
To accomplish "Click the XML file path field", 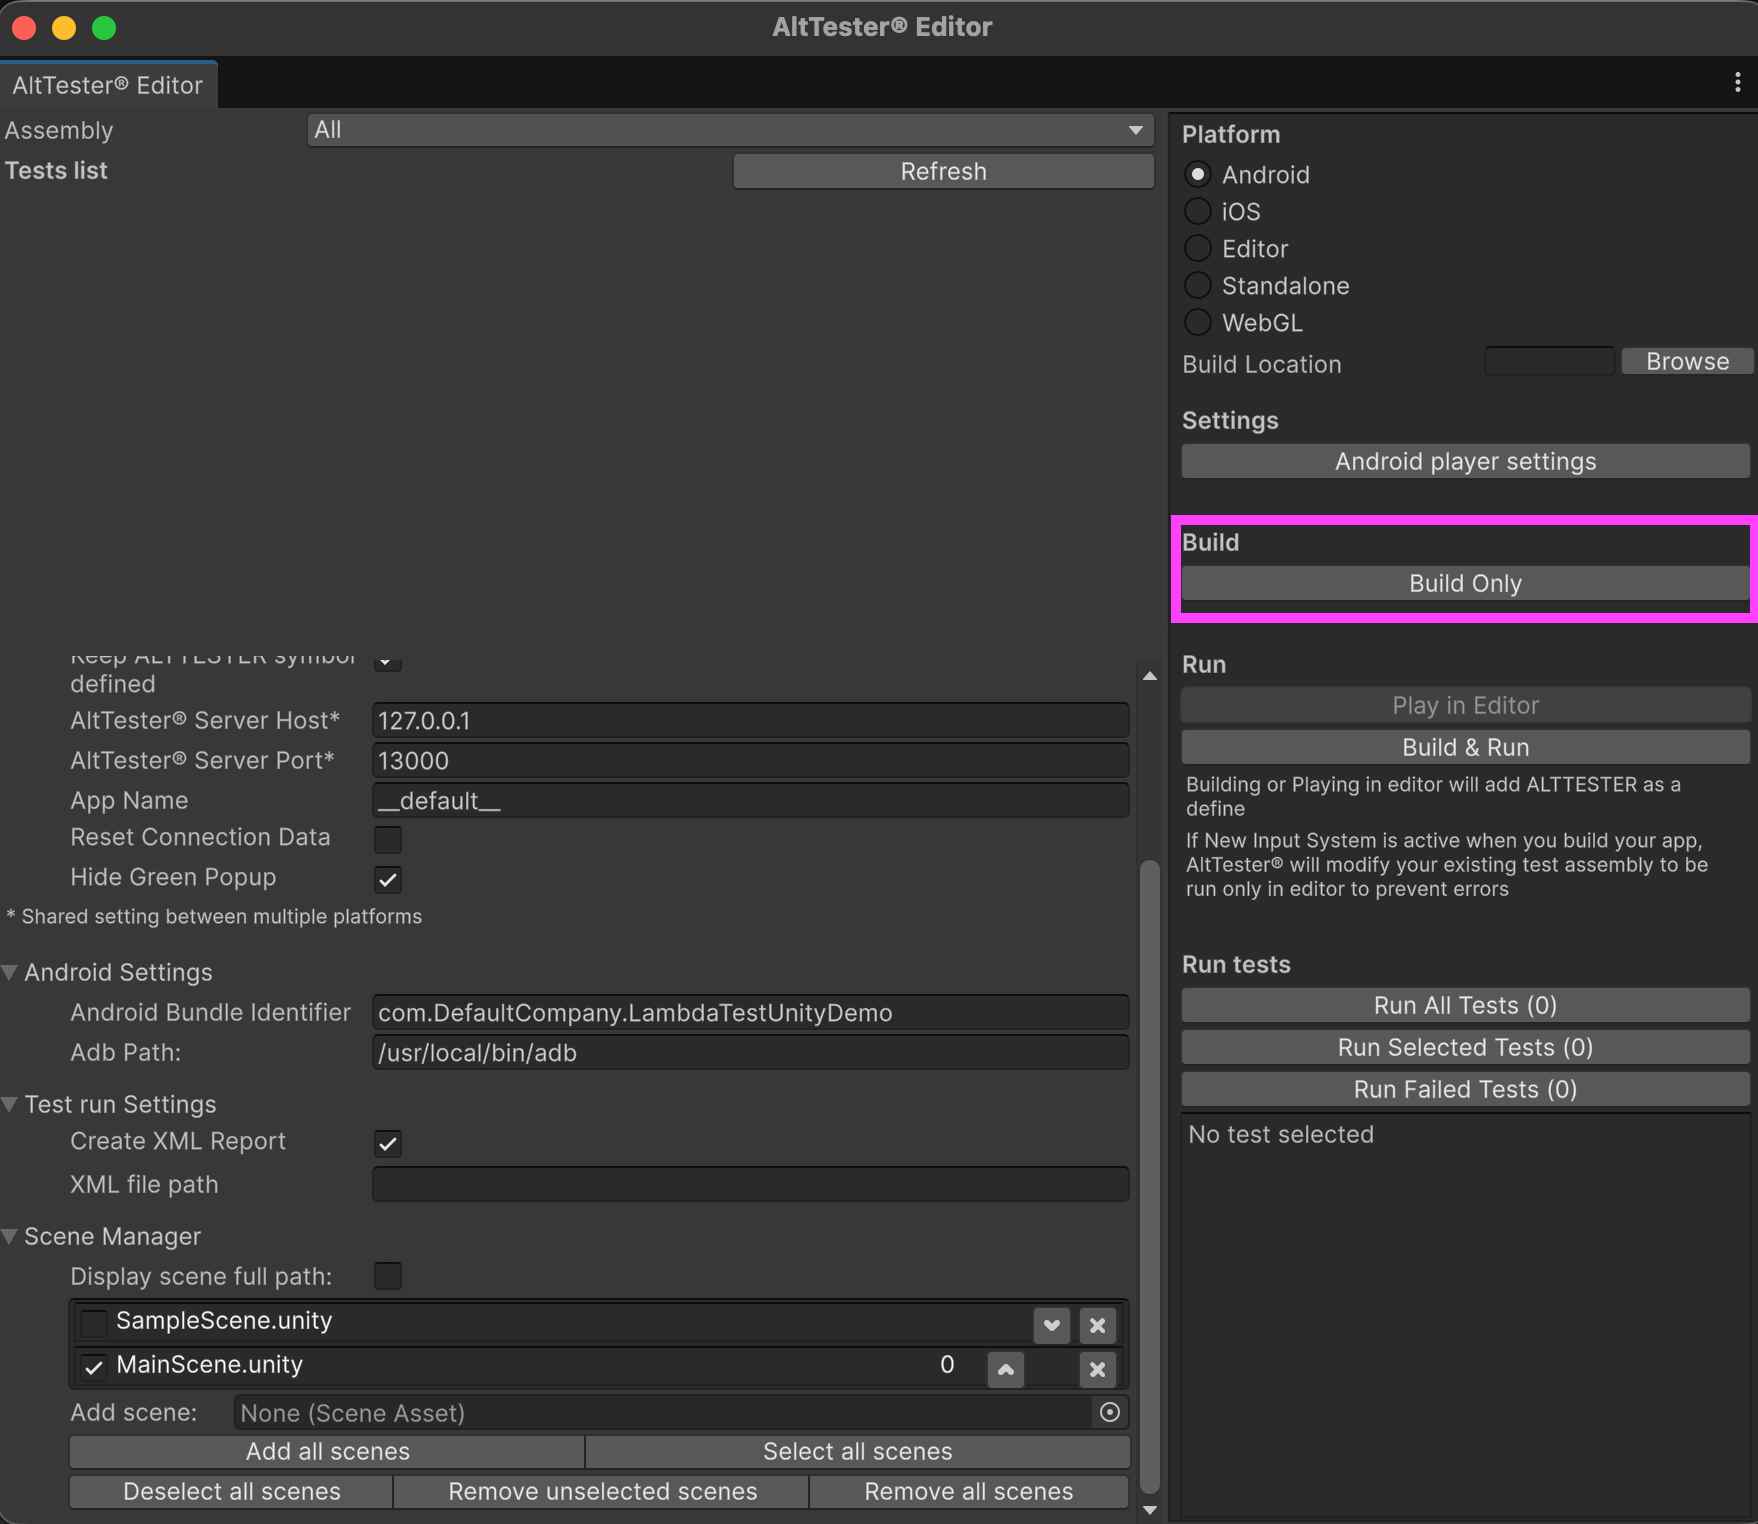I will [750, 1184].
